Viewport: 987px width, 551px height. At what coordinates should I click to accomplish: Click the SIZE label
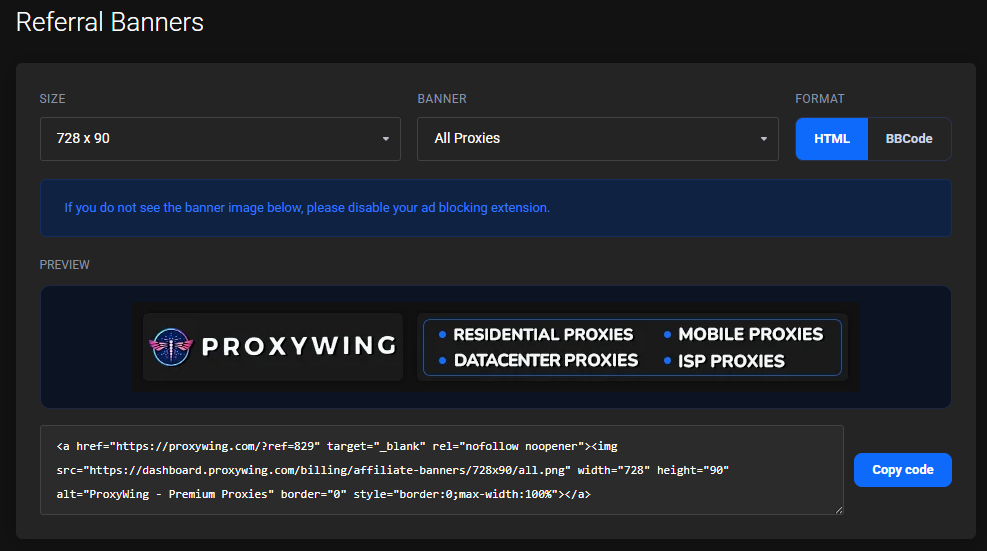click(52, 99)
